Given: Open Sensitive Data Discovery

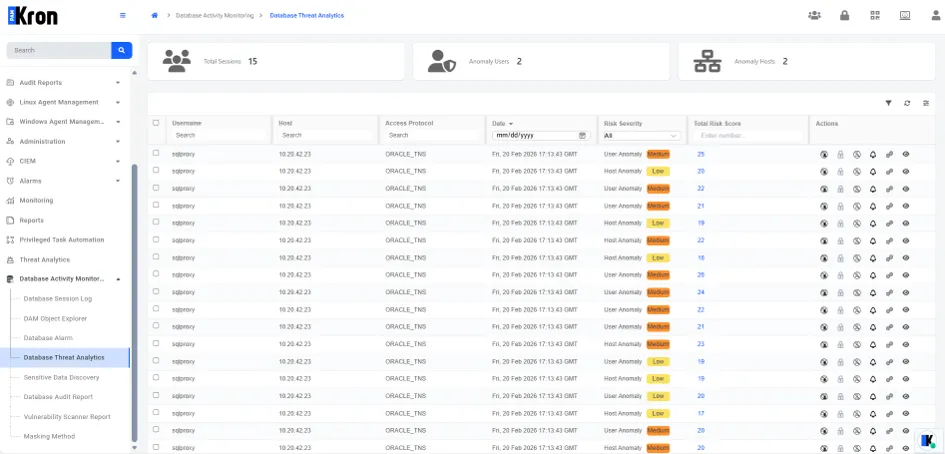Looking at the screenshot, I should 61,377.
